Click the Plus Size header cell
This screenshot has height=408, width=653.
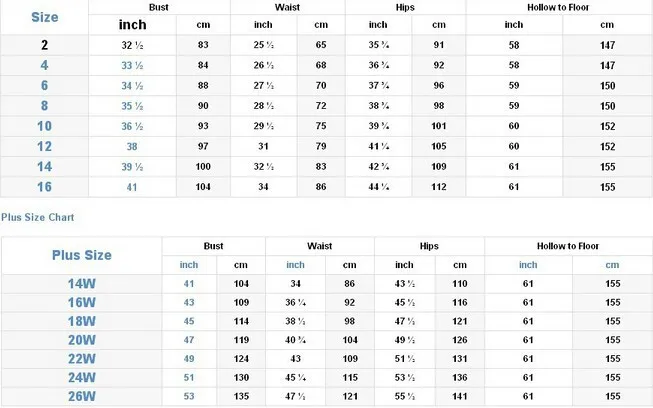pos(82,255)
